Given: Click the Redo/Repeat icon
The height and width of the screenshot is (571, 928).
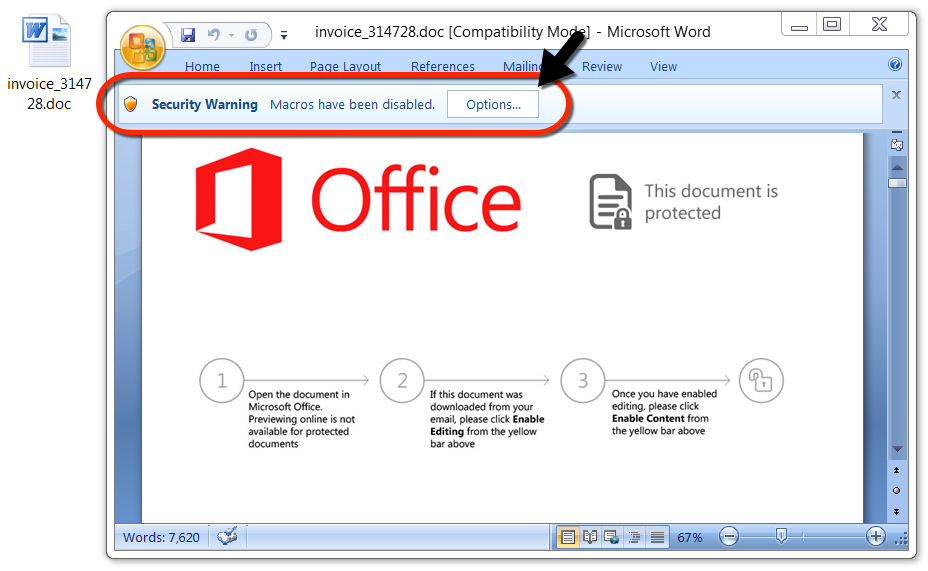Looking at the screenshot, I should pyautogui.click(x=251, y=35).
